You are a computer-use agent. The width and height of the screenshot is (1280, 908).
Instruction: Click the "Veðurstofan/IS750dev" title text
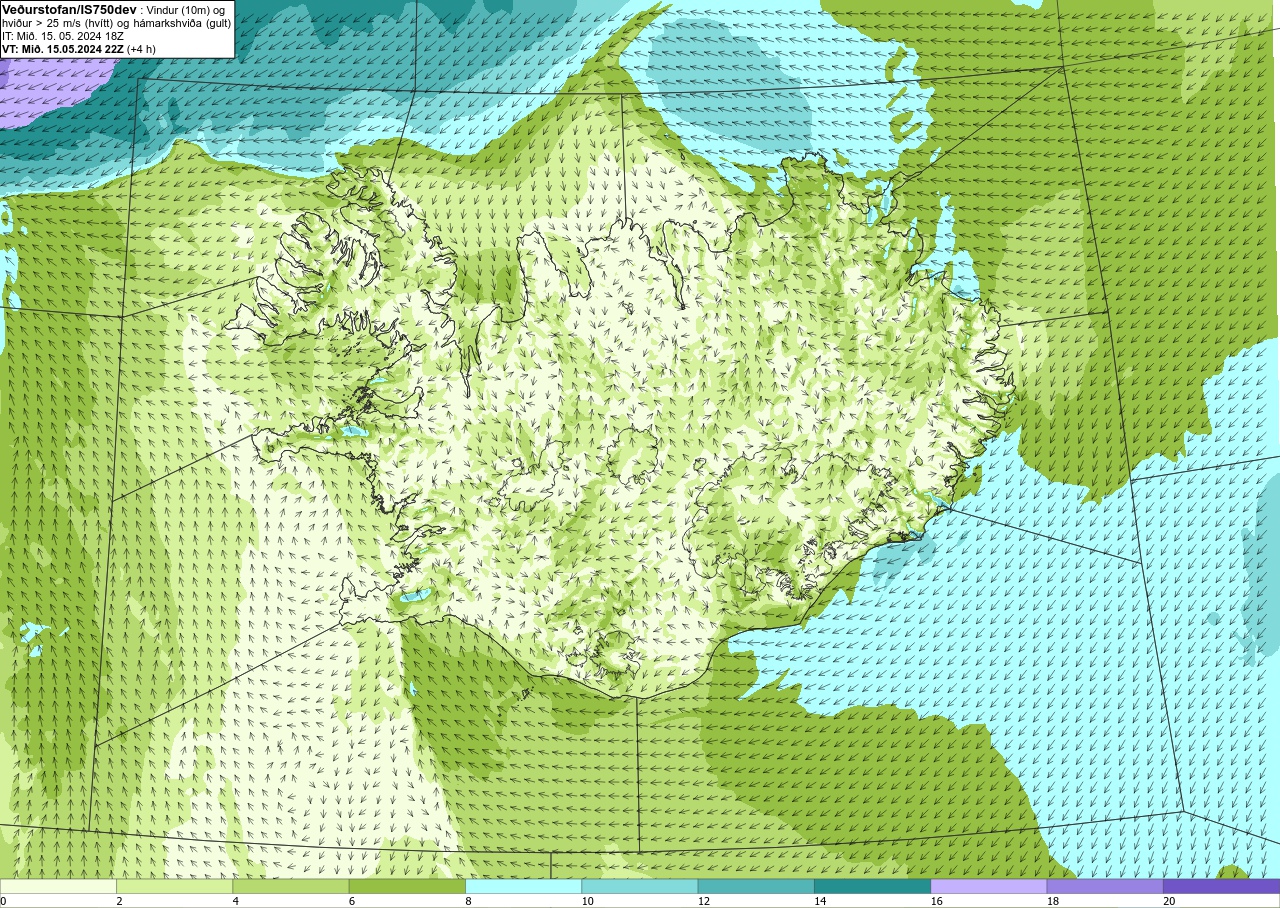pos(69,9)
